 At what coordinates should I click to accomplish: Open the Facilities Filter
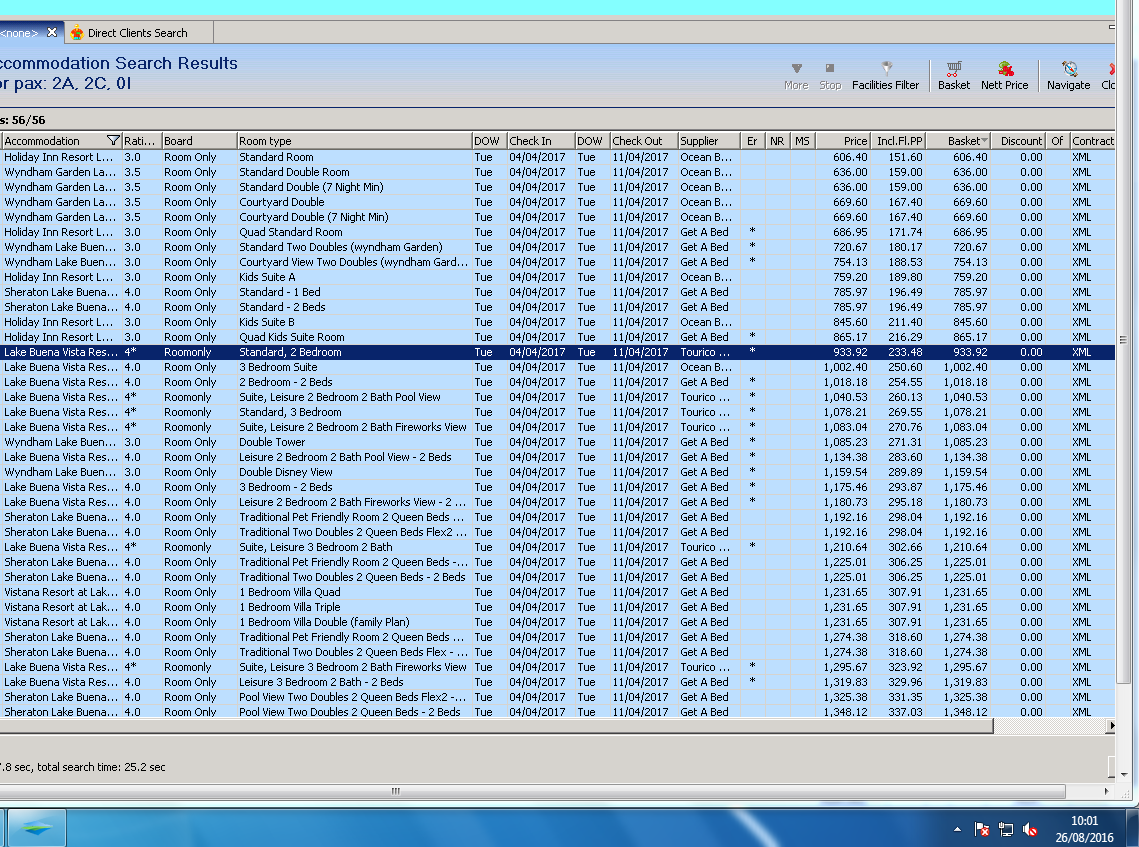(x=885, y=76)
